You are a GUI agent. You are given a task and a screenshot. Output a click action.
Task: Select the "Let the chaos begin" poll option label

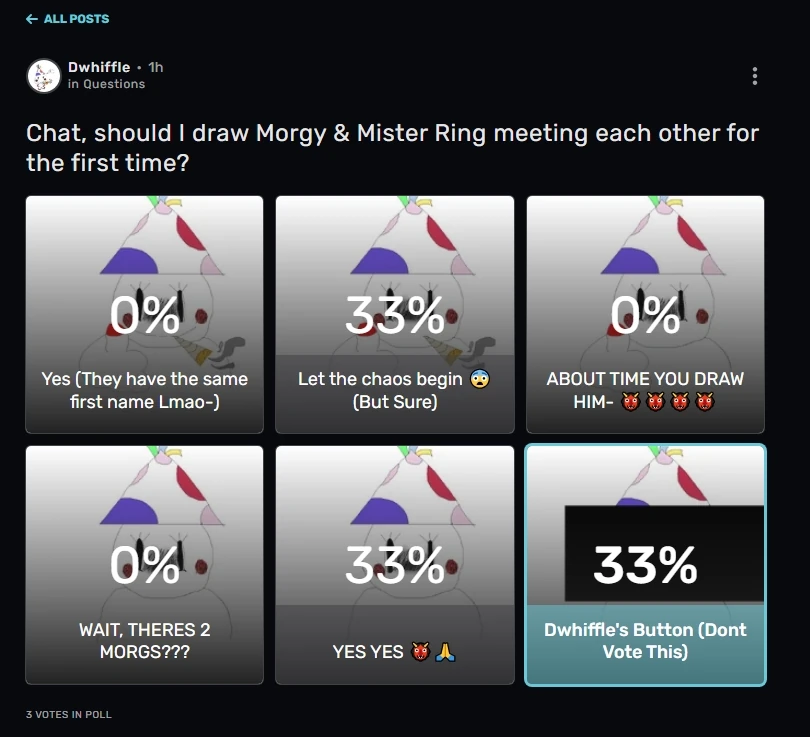click(x=380, y=380)
